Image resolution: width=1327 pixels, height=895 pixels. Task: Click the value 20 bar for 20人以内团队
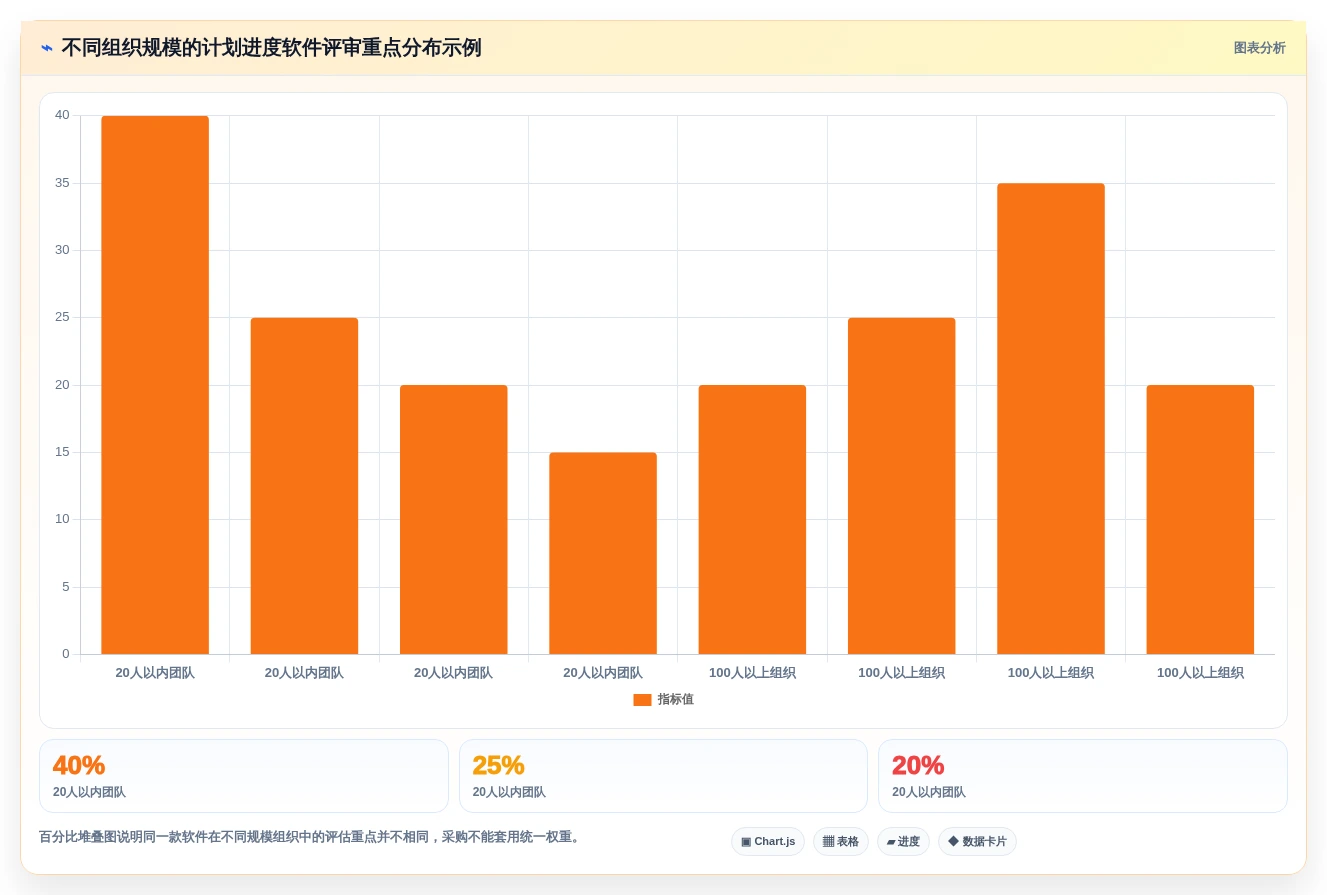pos(454,520)
